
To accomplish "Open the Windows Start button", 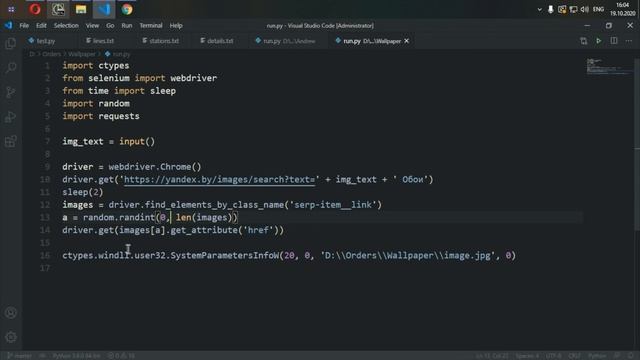I will click(x=11, y=9).
